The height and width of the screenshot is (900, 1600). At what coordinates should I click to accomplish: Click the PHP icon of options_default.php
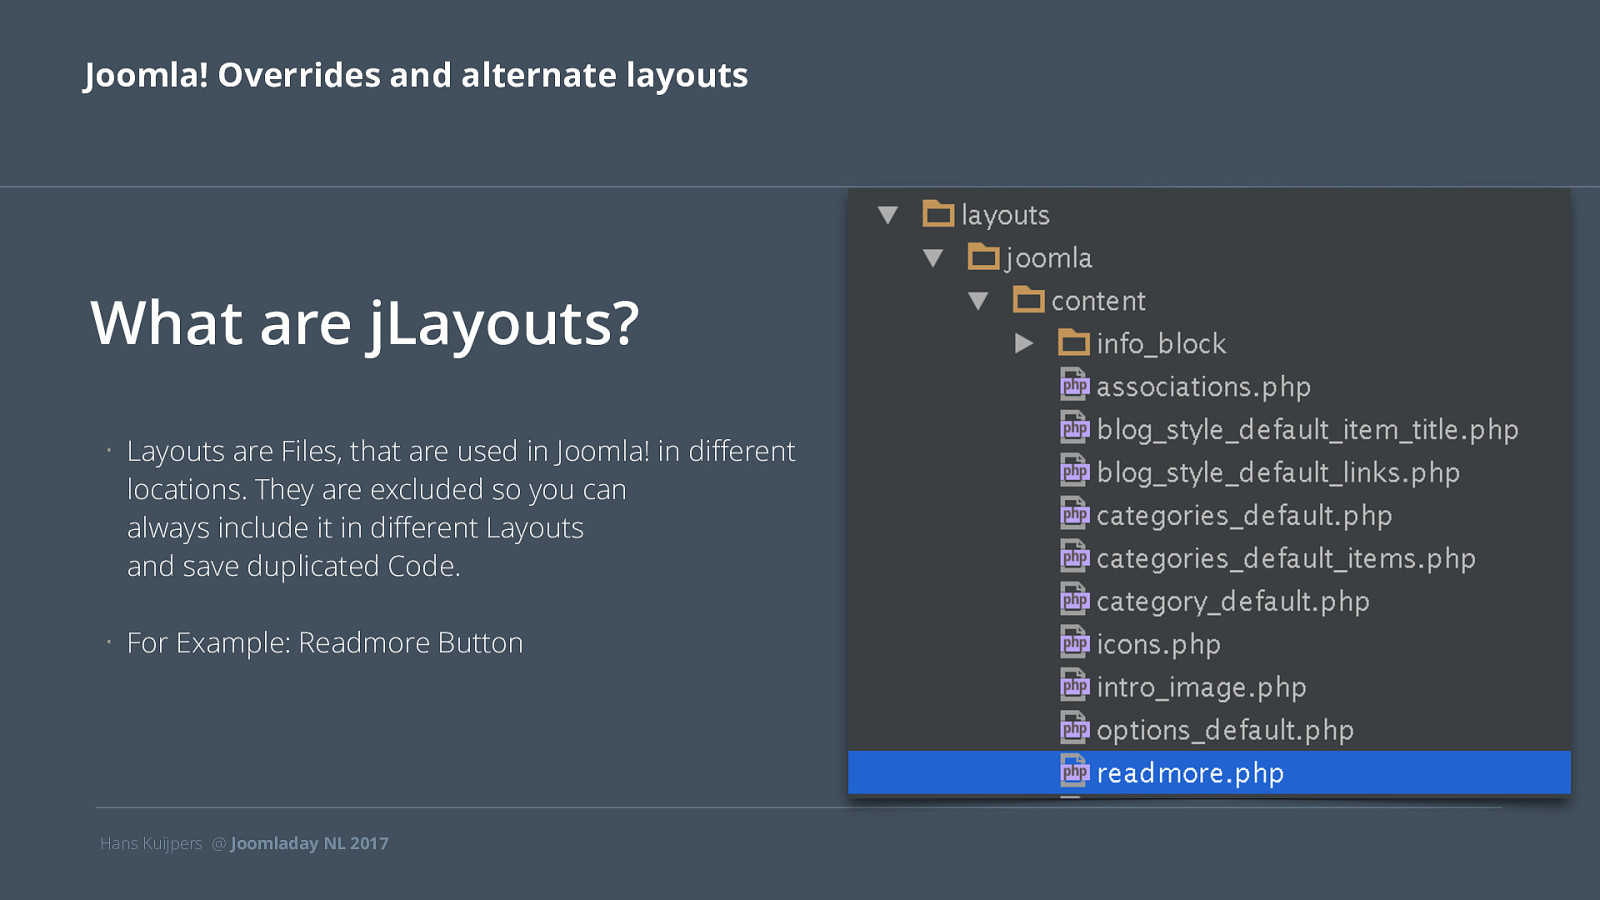tap(1075, 729)
